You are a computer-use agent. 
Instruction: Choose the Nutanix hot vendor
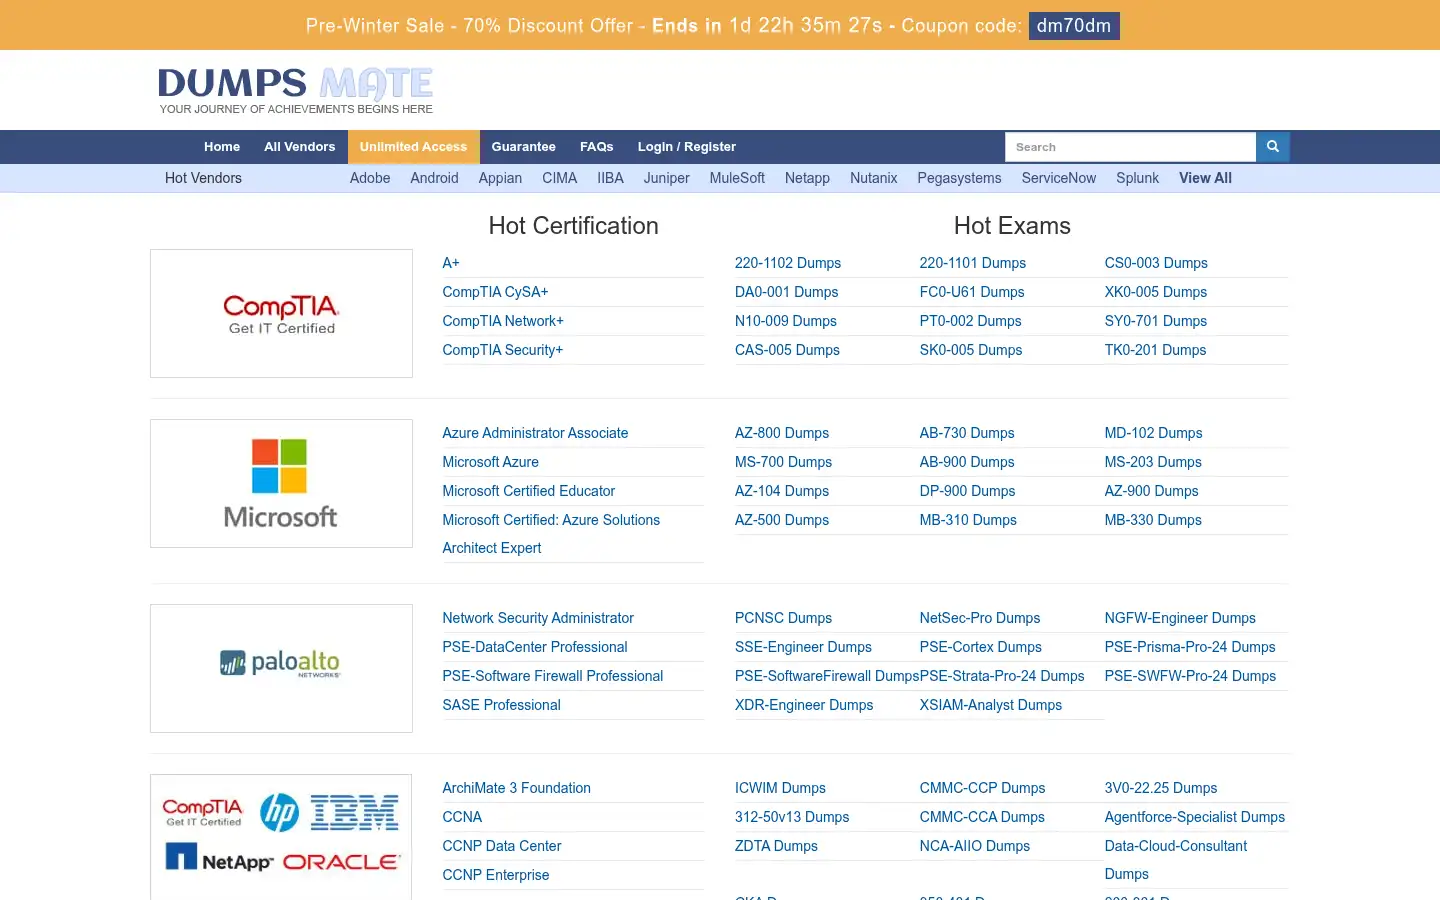pos(874,178)
